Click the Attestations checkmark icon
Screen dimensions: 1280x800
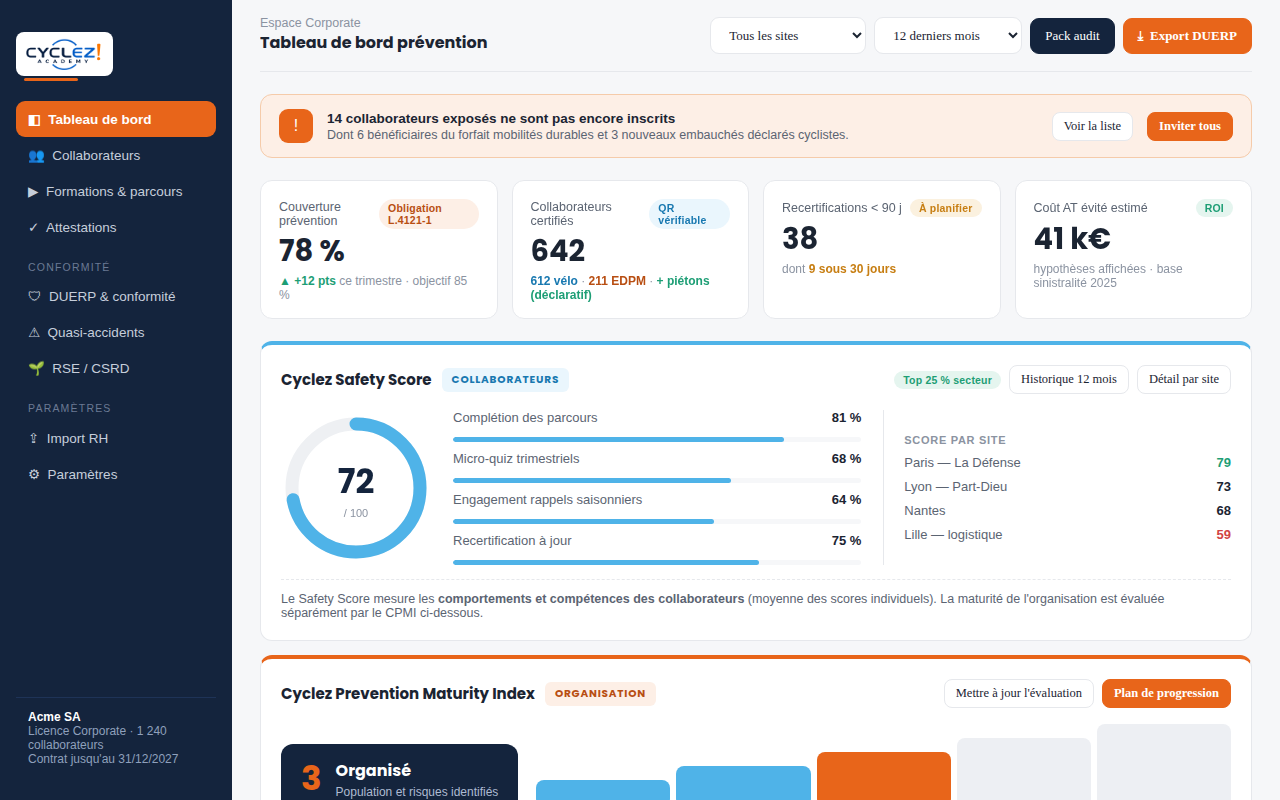click(33, 228)
